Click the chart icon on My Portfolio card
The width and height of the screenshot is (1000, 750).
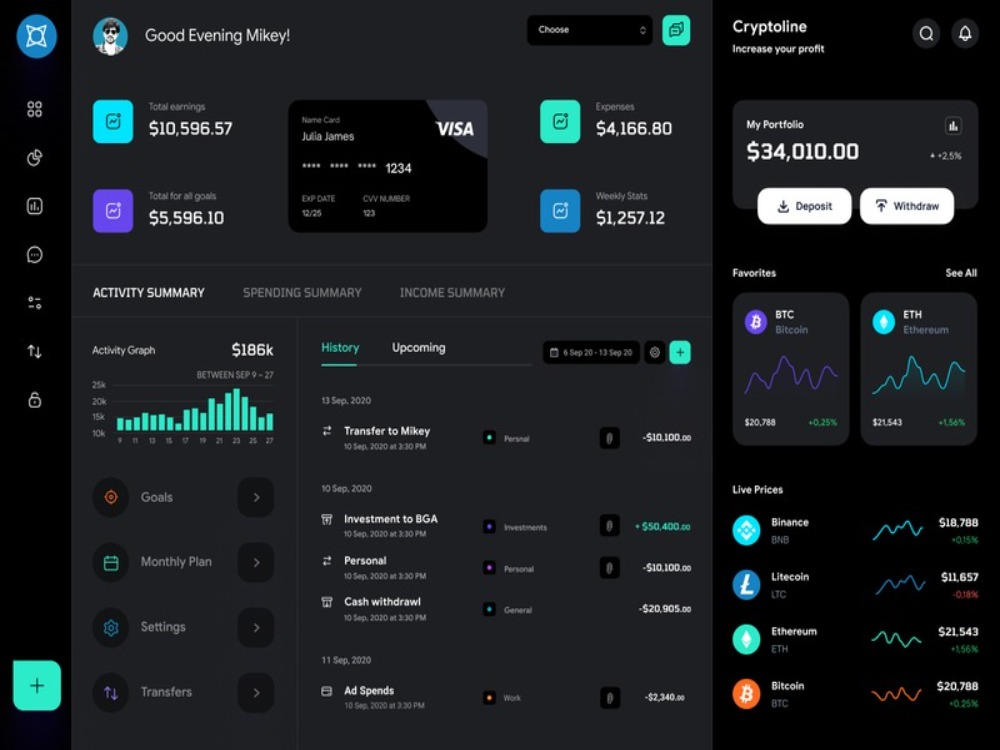tap(953, 125)
